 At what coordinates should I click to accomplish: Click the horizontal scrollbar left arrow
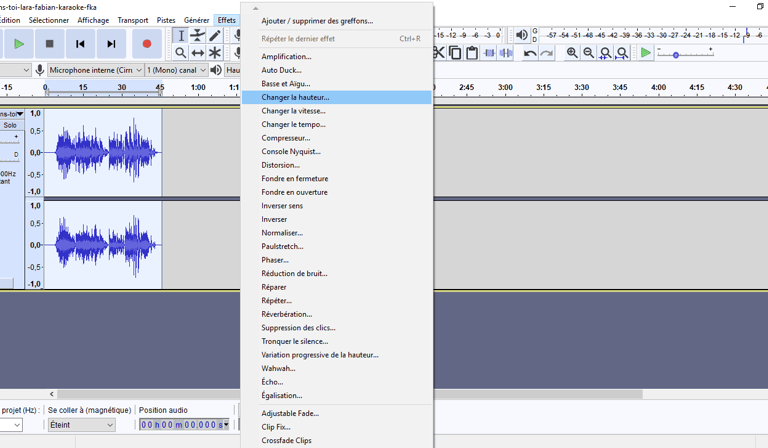(x=52, y=394)
